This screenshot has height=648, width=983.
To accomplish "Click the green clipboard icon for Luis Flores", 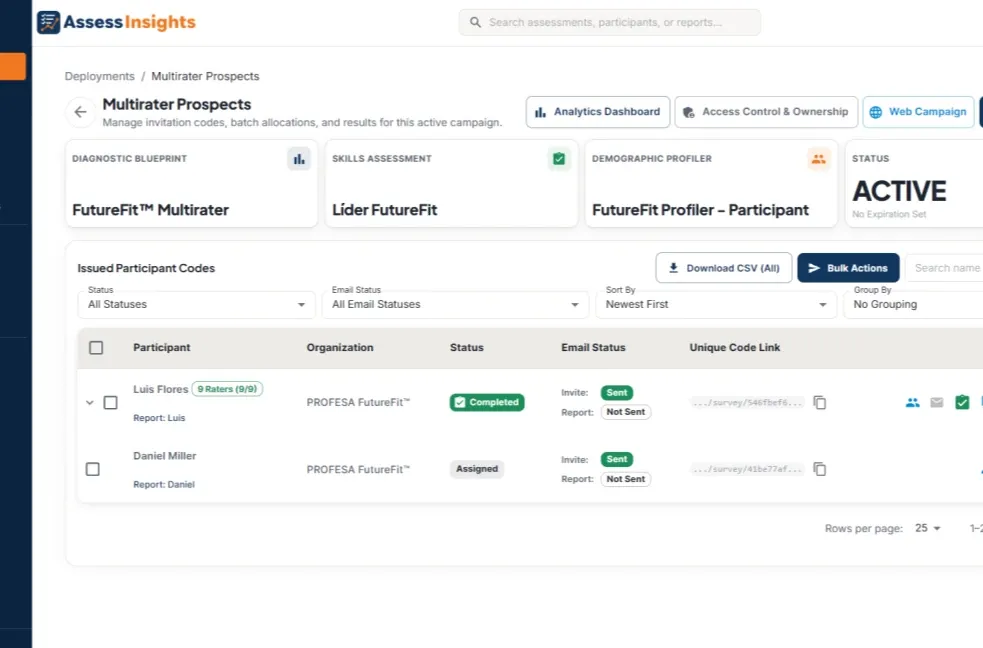I will click(x=962, y=402).
